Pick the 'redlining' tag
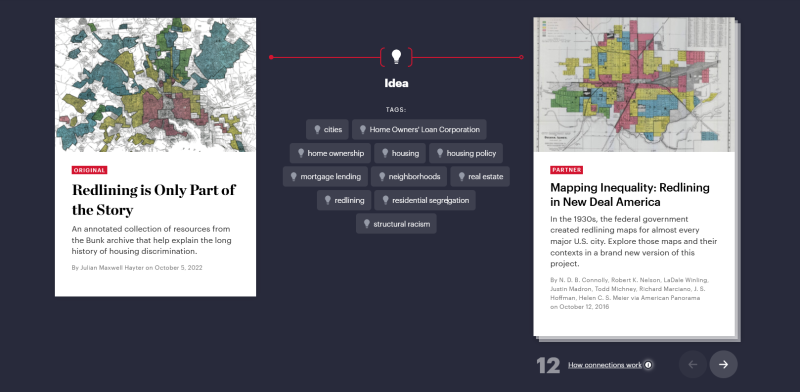 point(344,200)
